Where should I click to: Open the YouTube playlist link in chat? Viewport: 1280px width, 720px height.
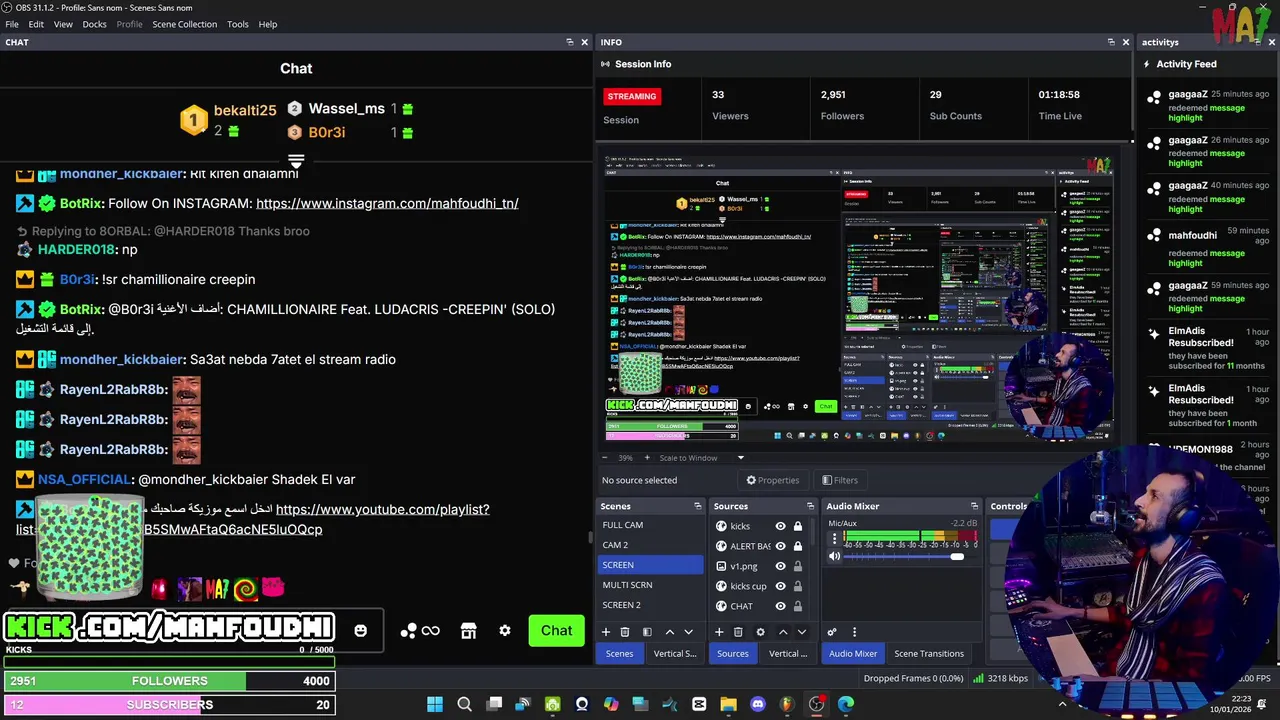(x=382, y=509)
